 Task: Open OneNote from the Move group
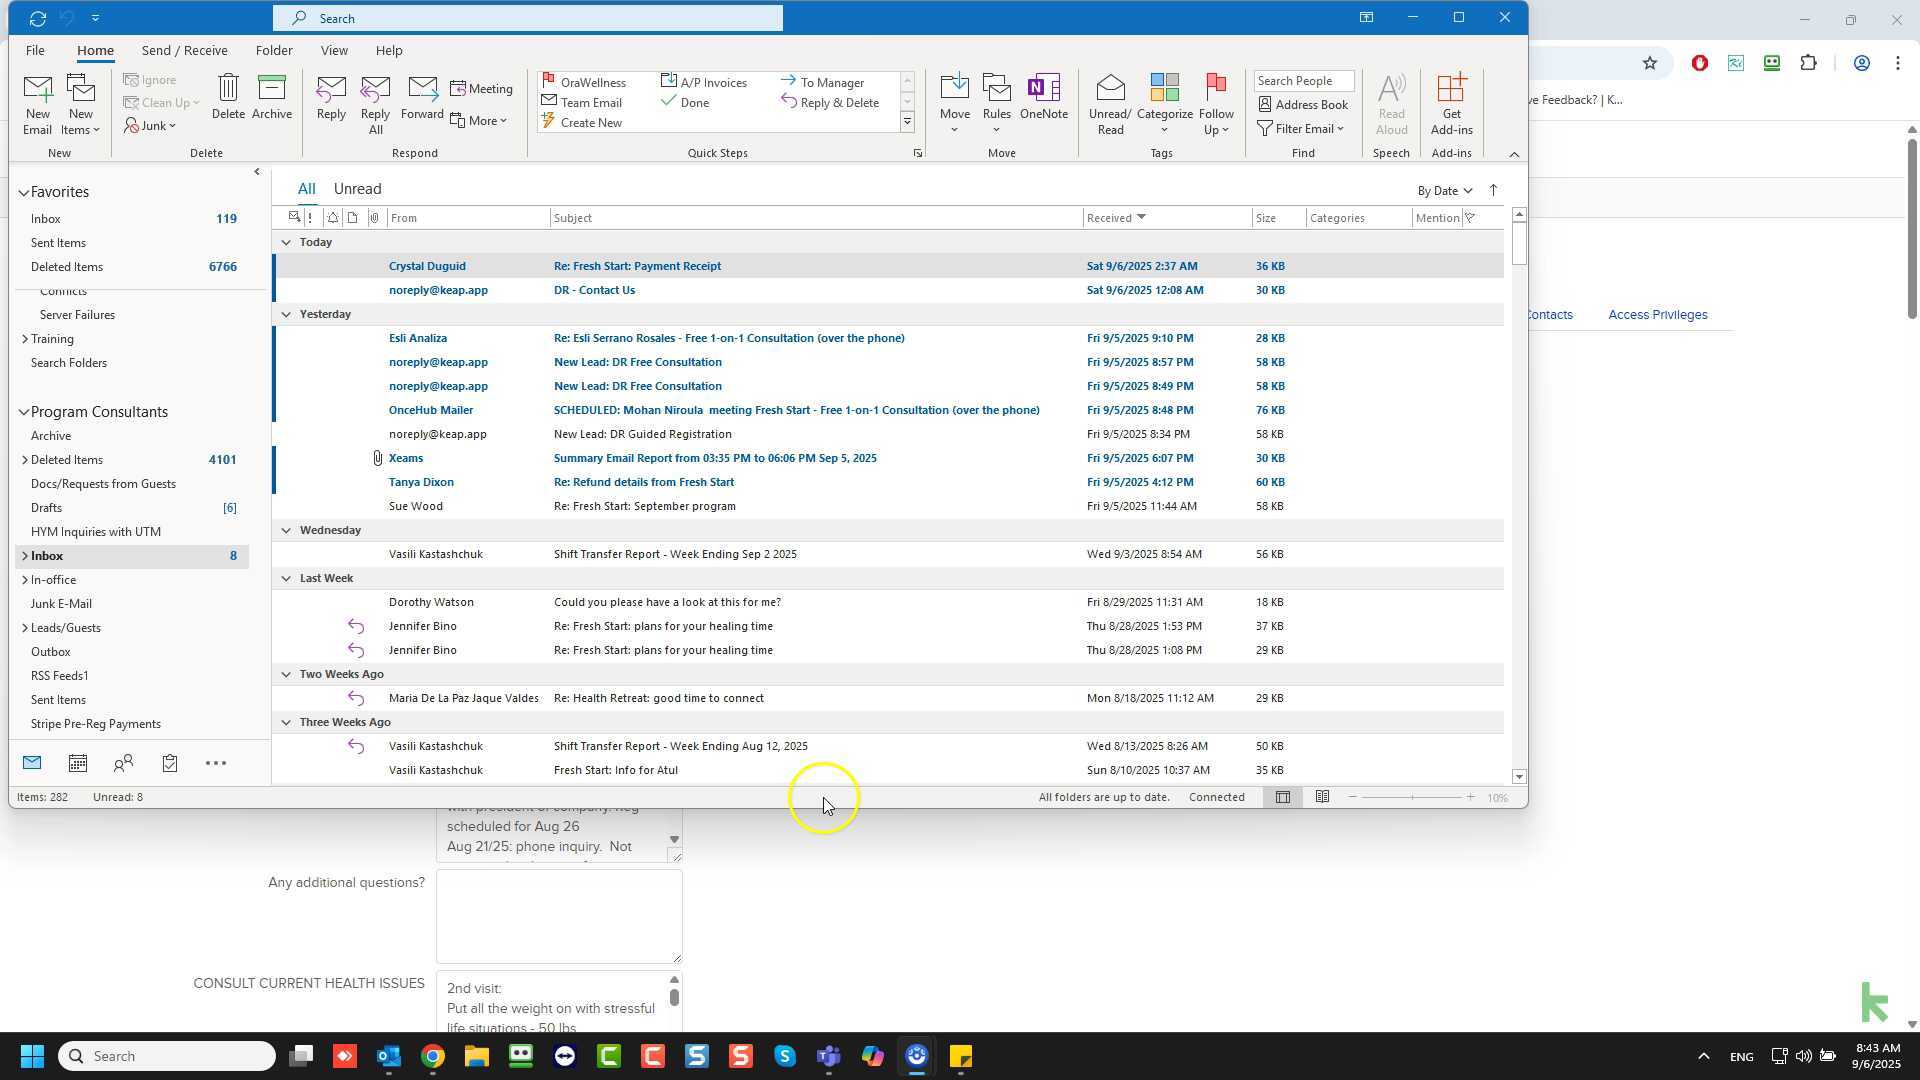1043,97
